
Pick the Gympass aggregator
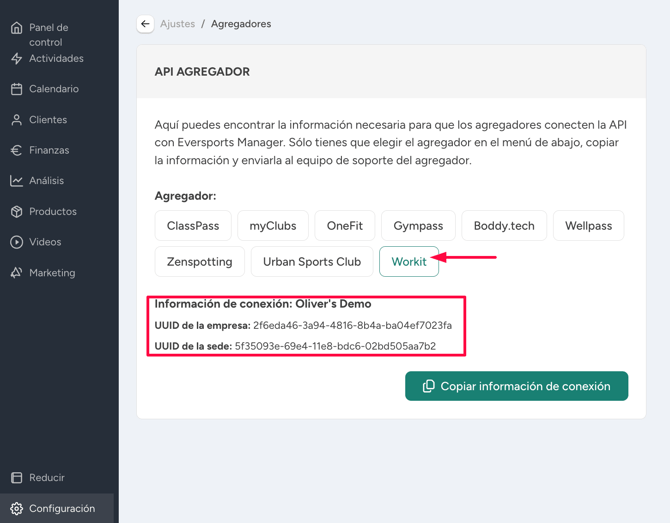tap(418, 226)
